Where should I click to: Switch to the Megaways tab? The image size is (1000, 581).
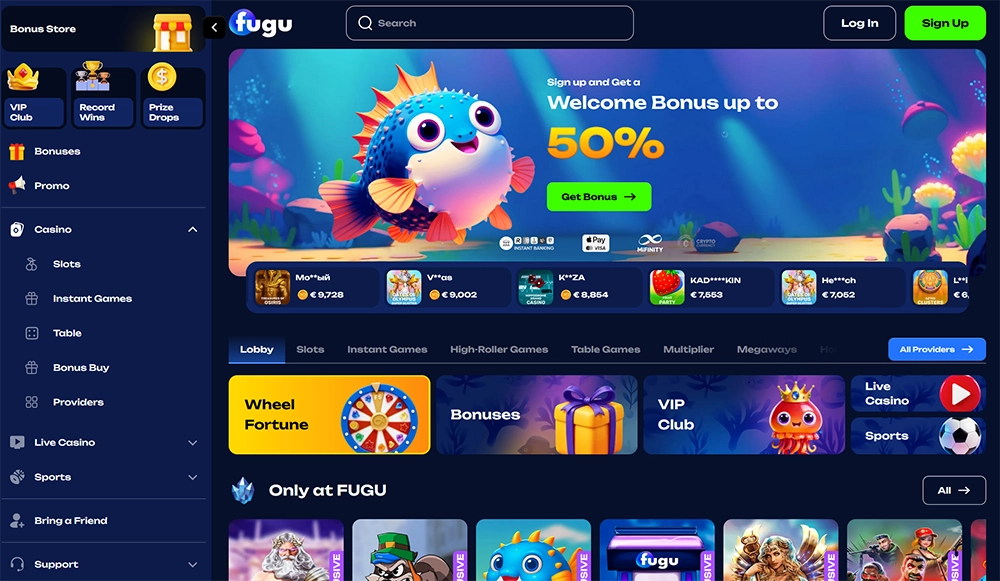767,349
